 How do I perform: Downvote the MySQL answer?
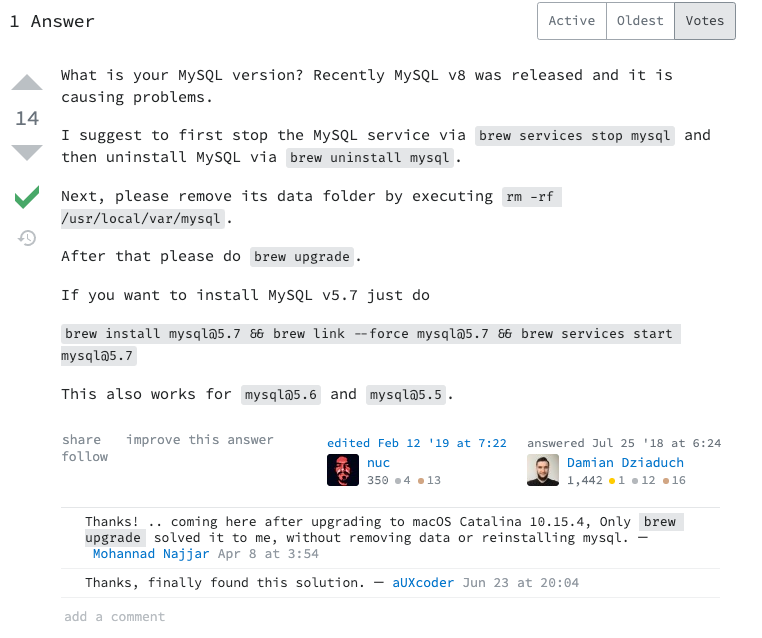(x=27, y=152)
